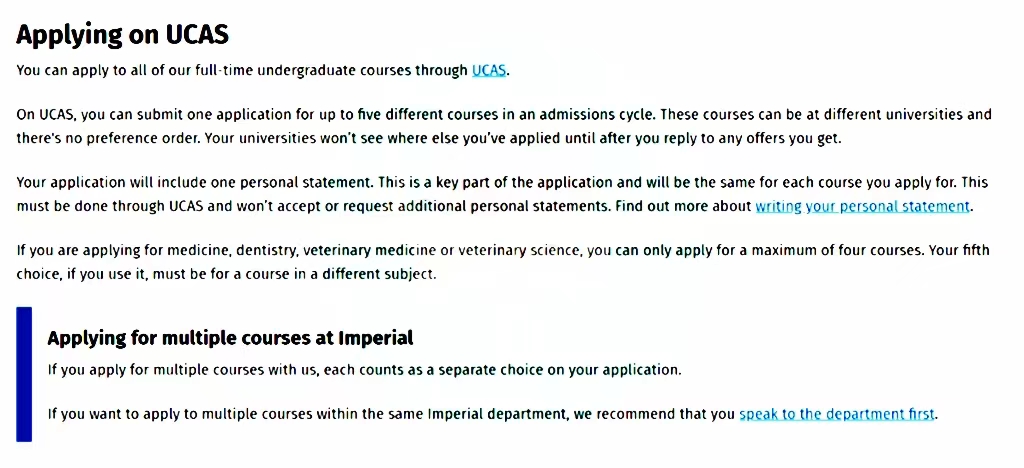Screen dimensions: 1024x468
Task: Click the sentence starting 'You can apply to all'
Action: coord(263,70)
